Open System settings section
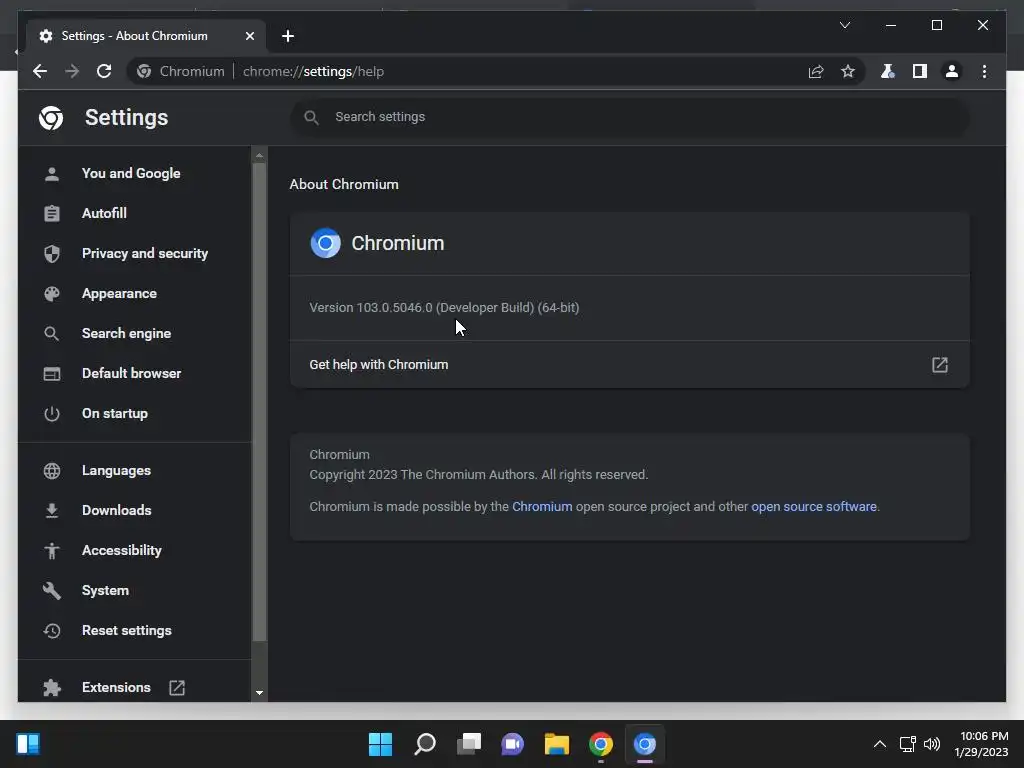The height and width of the screenshot is (768, 1024). pos(135,590)
